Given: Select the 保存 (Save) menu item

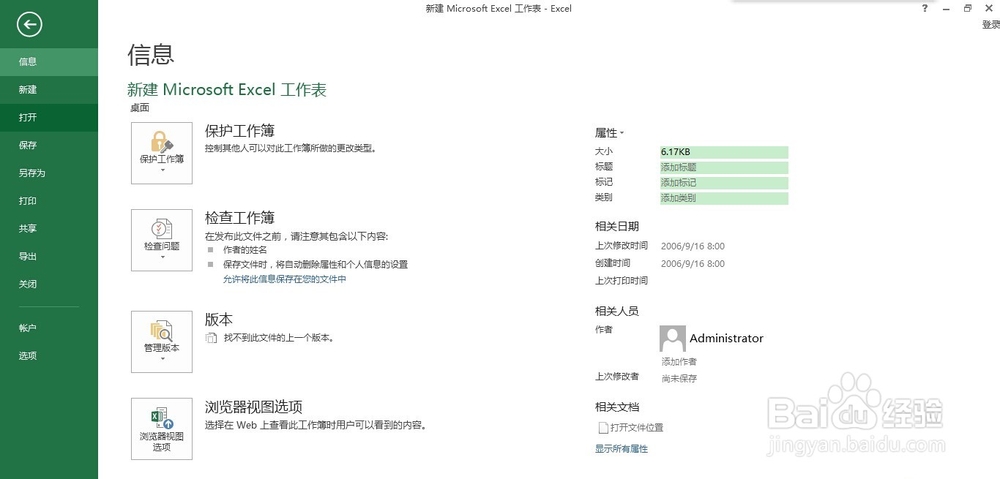Looking at the screenshot, I should point(48,145).
